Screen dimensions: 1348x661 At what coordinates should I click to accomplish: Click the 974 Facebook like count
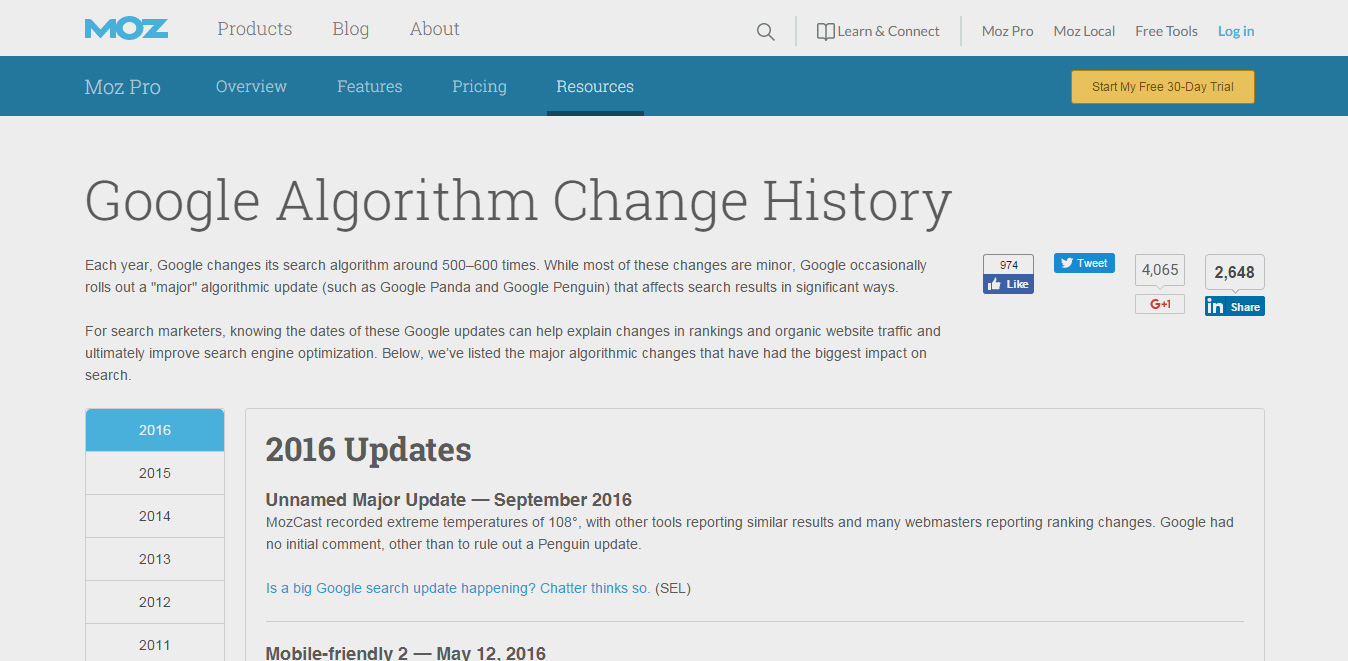click(x=1008, y=265)
